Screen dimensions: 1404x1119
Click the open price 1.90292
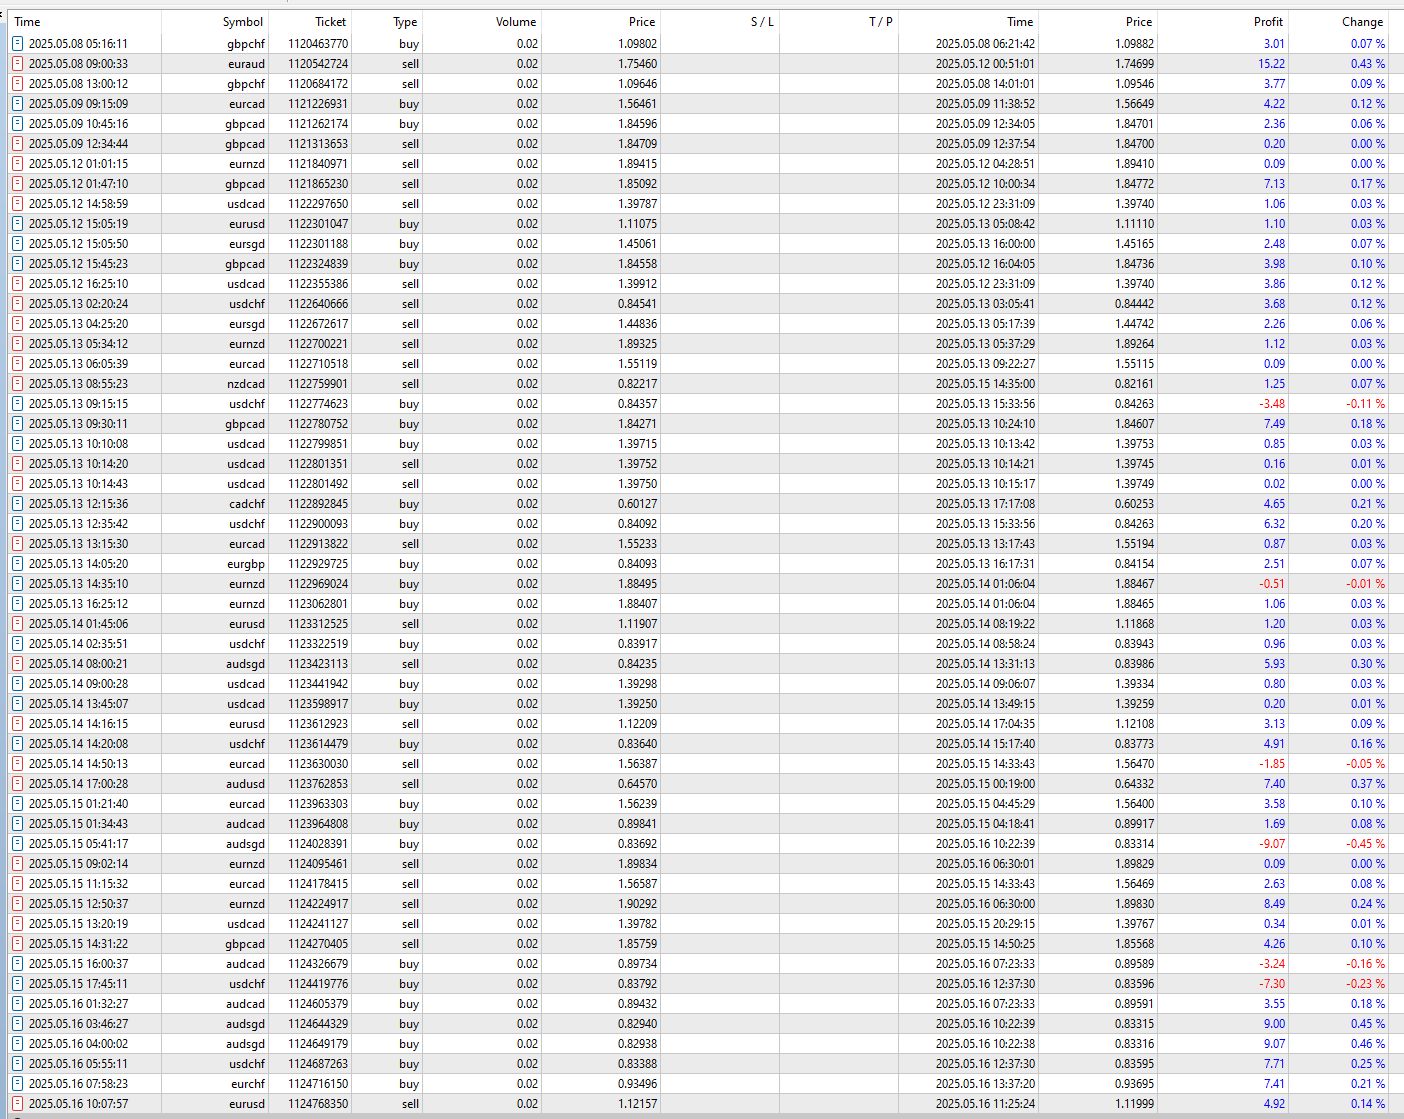coord(637,904)
